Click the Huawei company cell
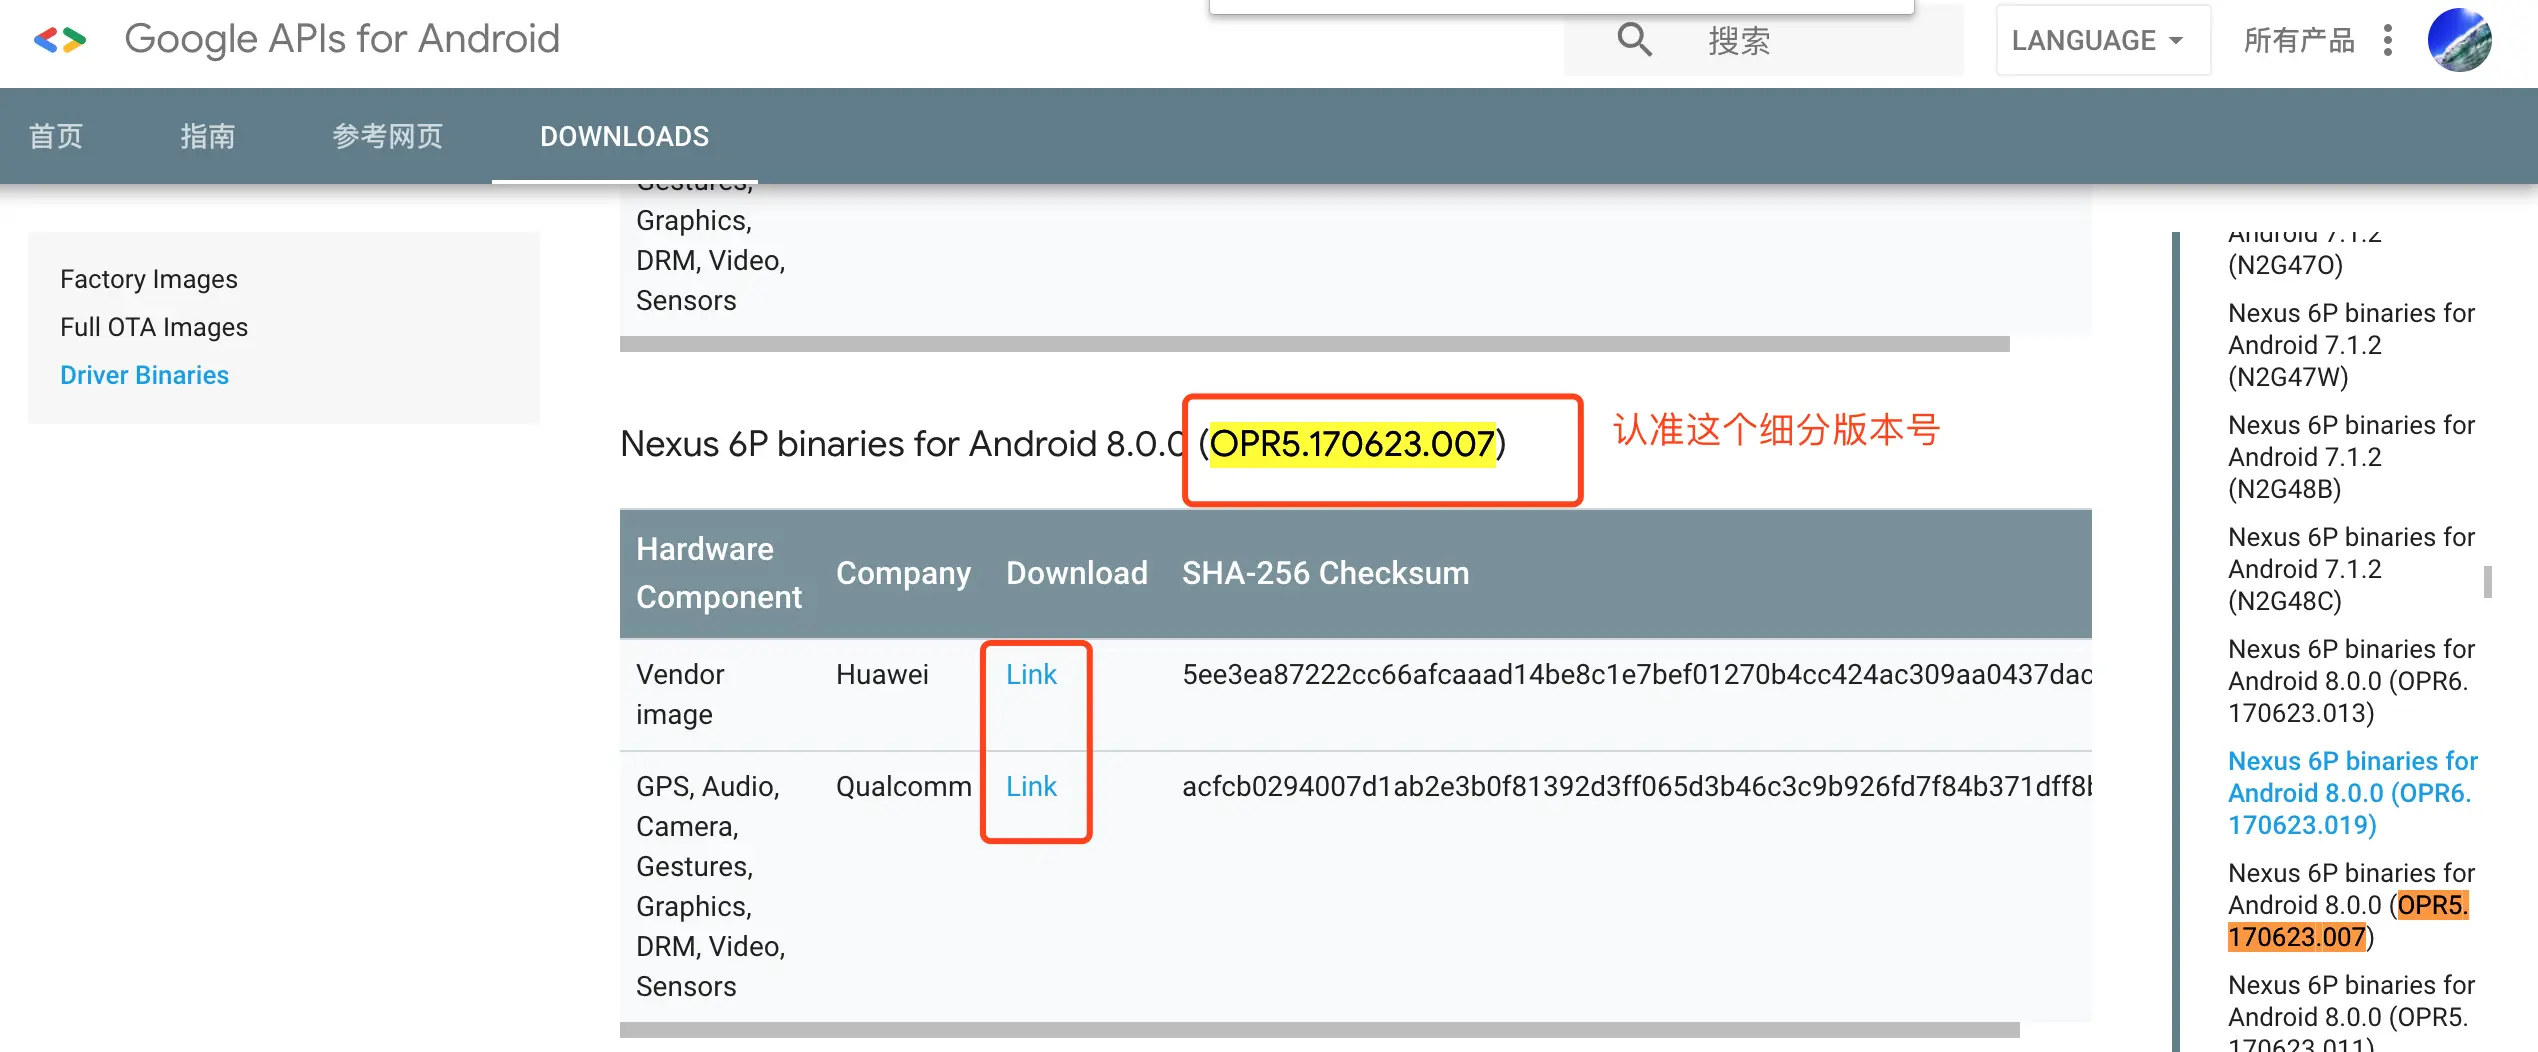The height and width of the screenshot is (1052, 2538). pos(882,675)
